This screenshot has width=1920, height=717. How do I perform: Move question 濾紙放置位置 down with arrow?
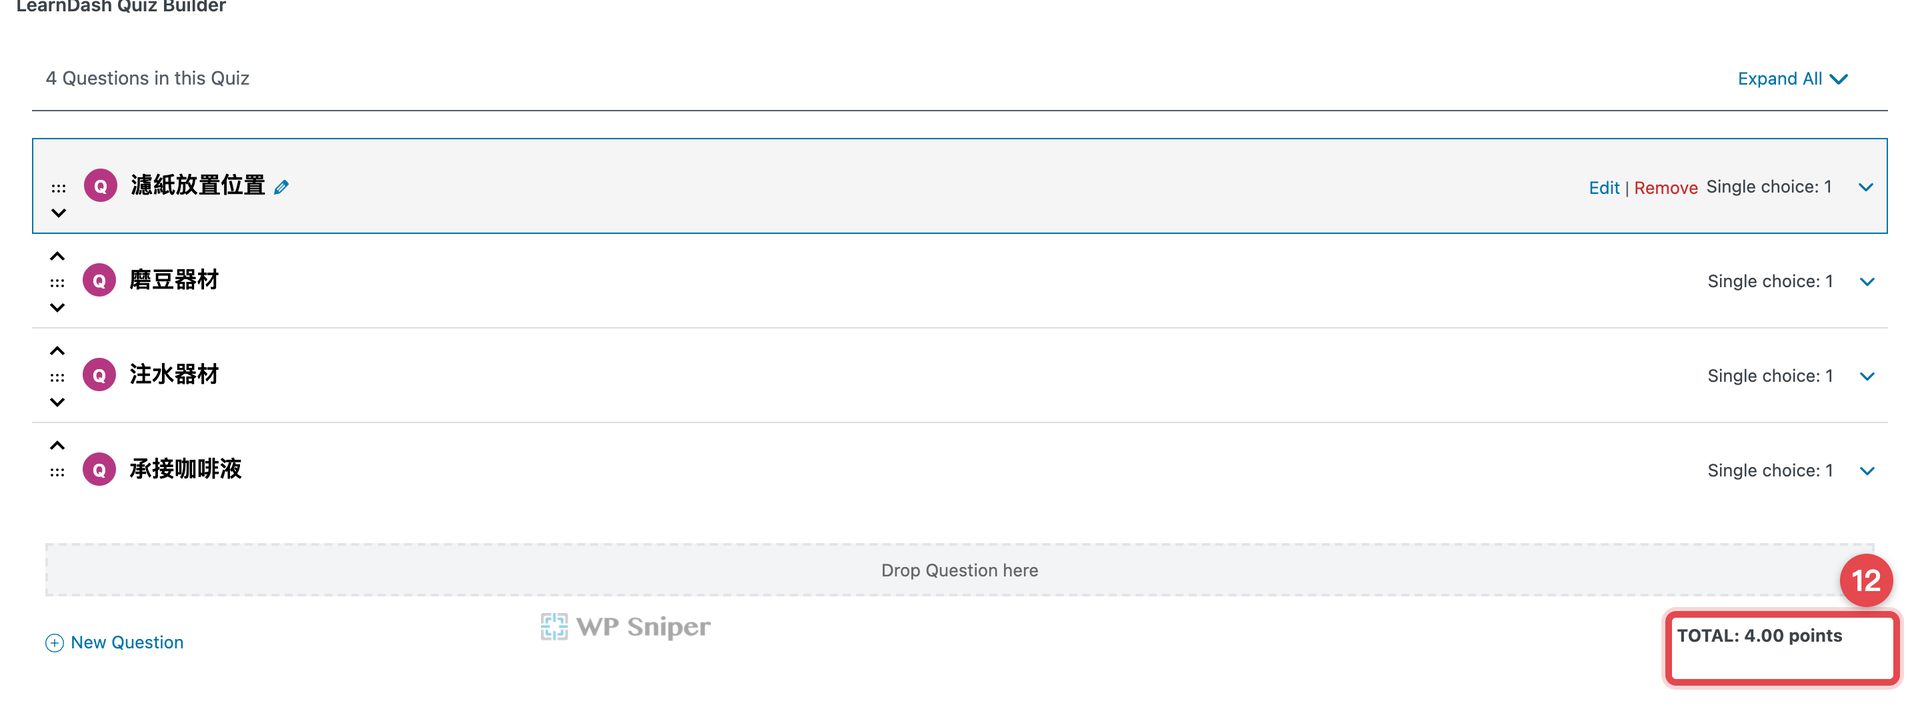[59, 213]
